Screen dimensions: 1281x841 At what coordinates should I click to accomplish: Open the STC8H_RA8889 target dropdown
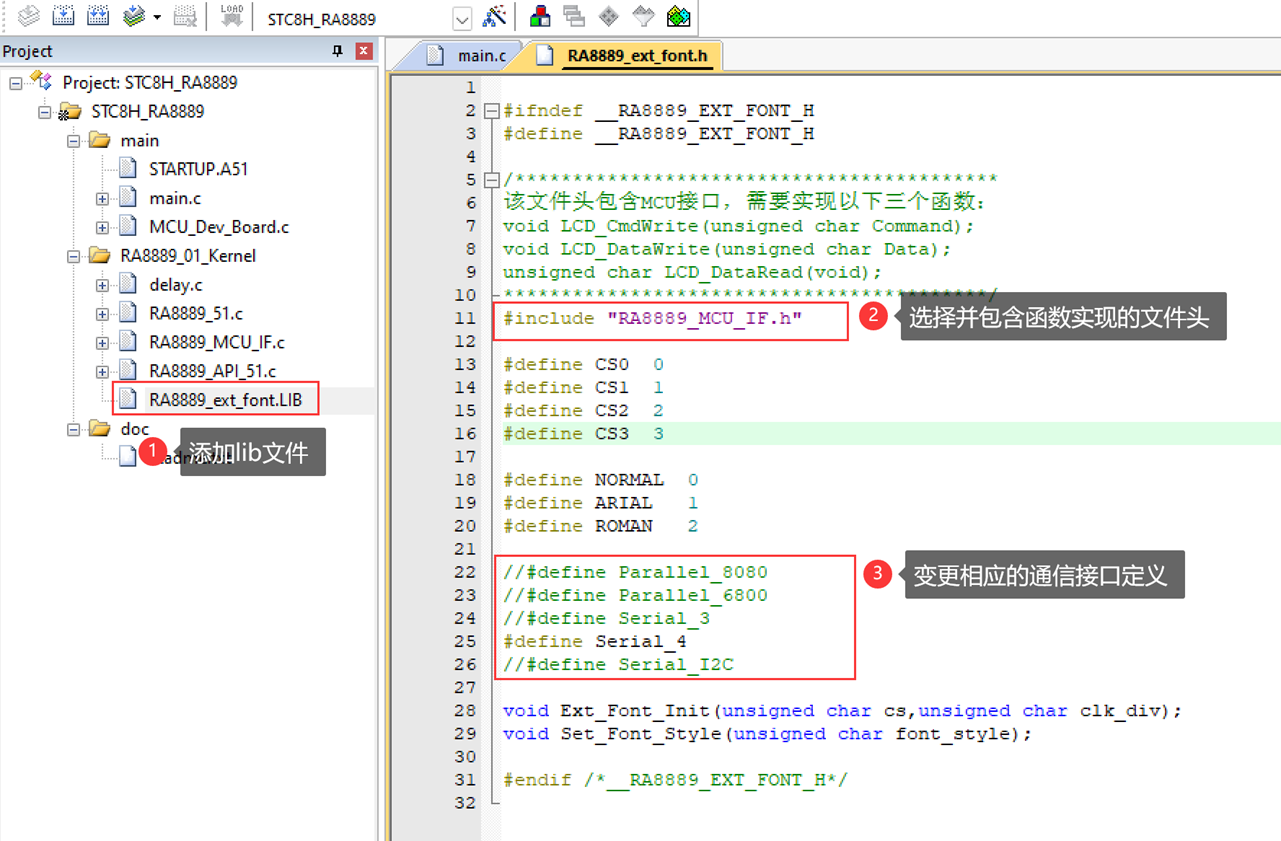(461, 19)
